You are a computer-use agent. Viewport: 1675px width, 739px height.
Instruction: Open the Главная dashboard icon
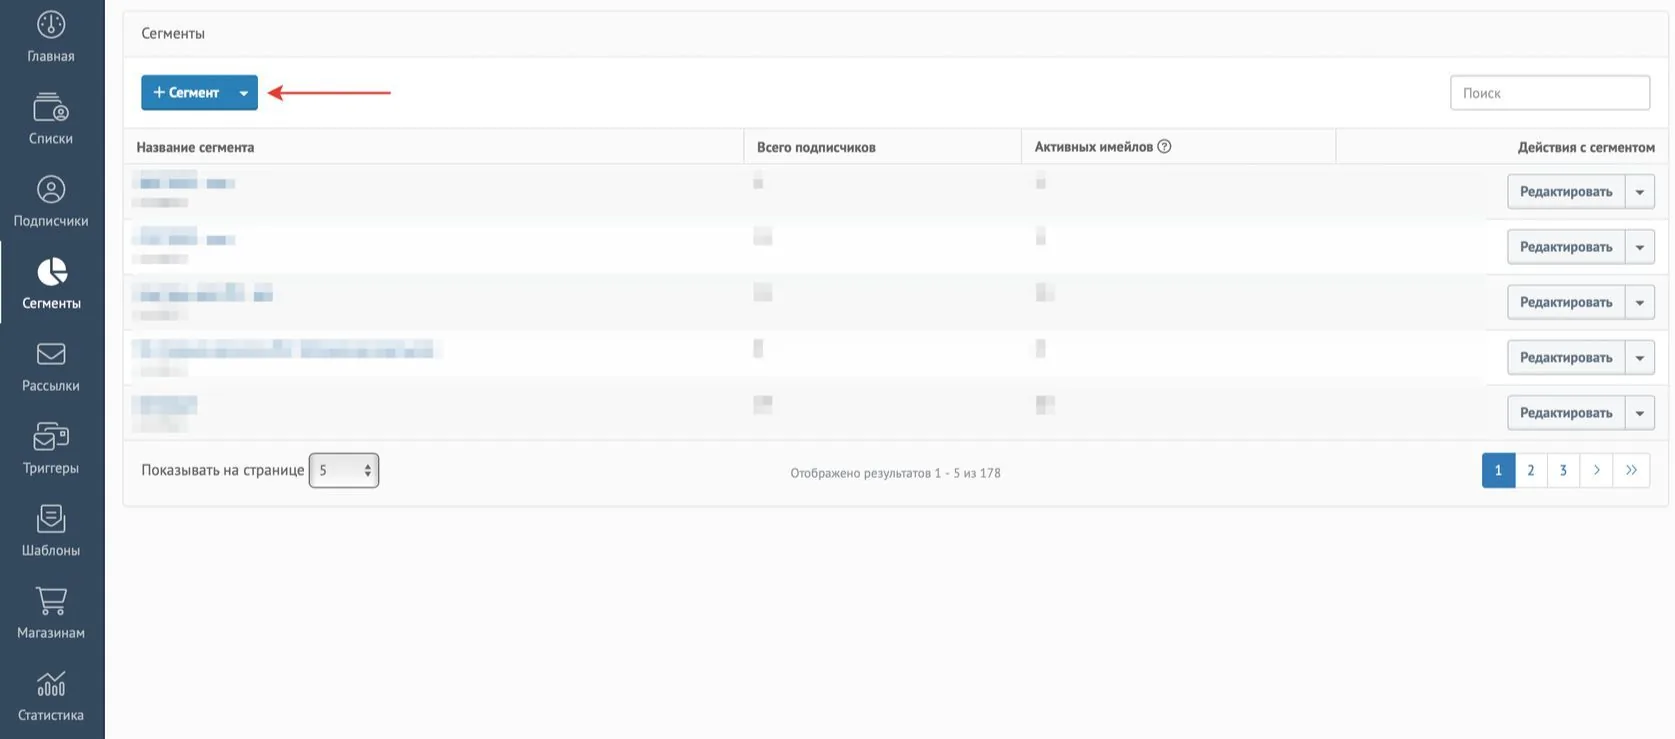click(x=51, y=25)
